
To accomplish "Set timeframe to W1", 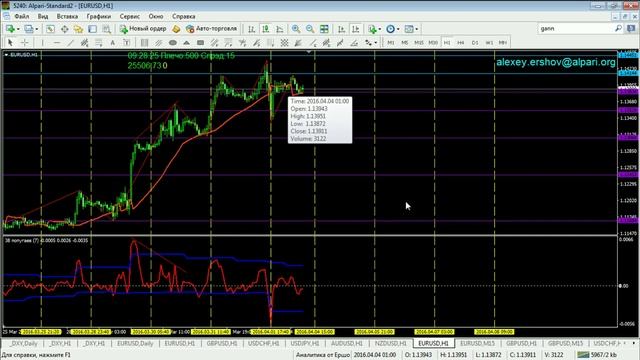I will (489, 42).
